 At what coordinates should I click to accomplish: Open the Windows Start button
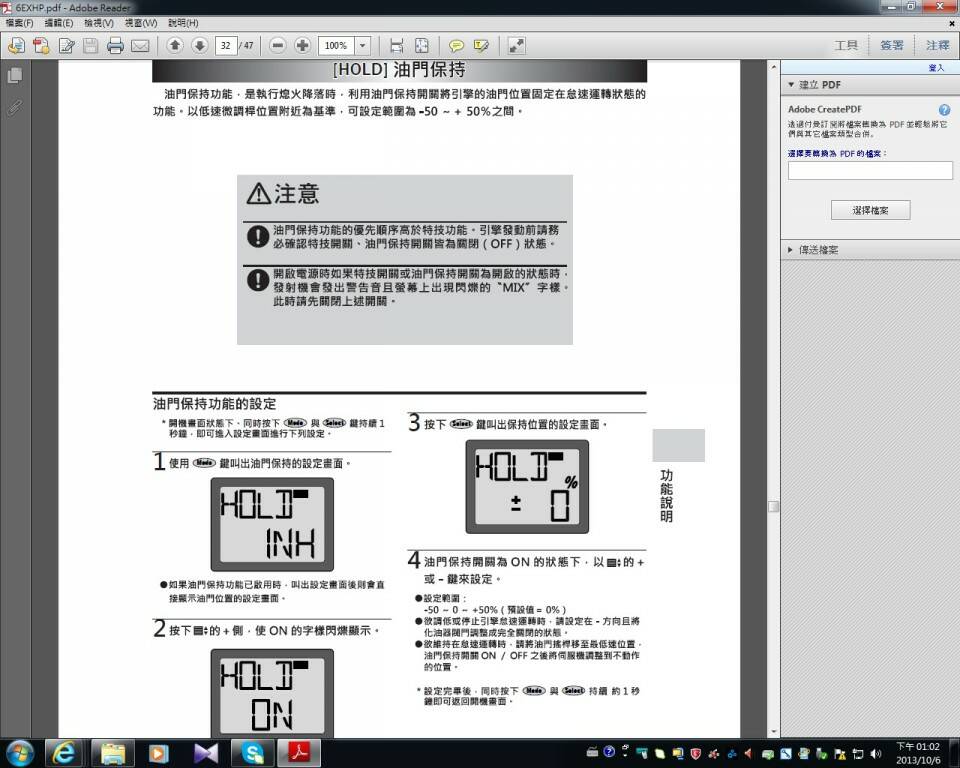click(x=19, y=753)
